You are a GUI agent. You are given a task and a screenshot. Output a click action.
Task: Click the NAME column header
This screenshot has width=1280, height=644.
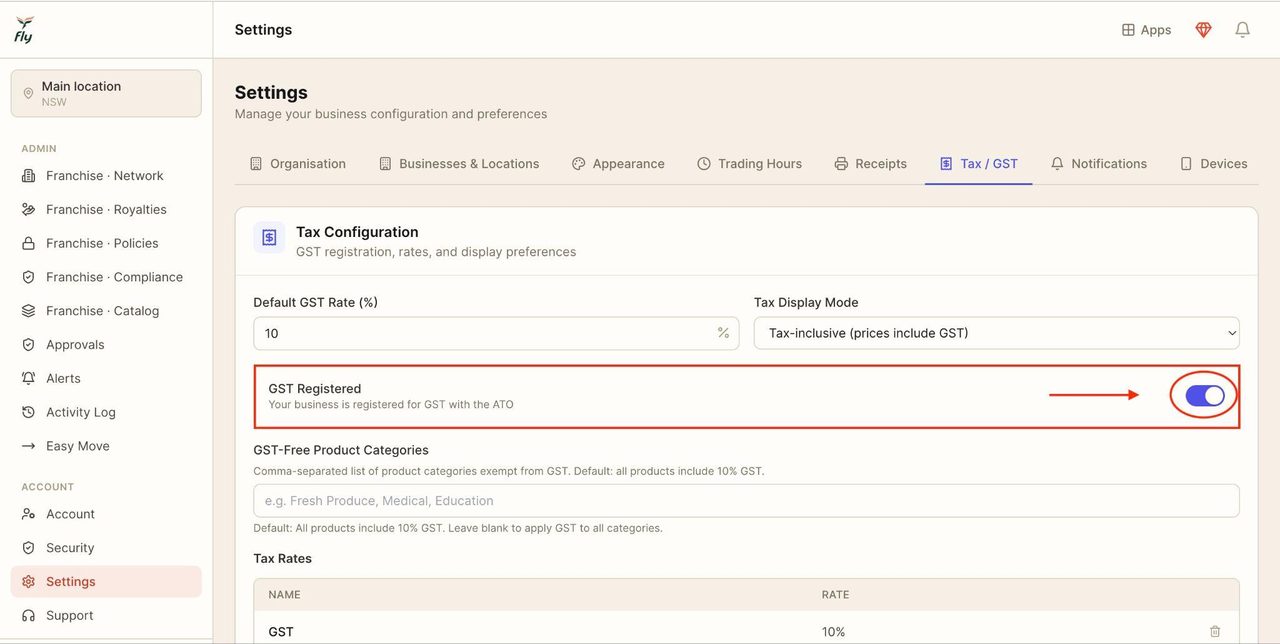point(285,595)
